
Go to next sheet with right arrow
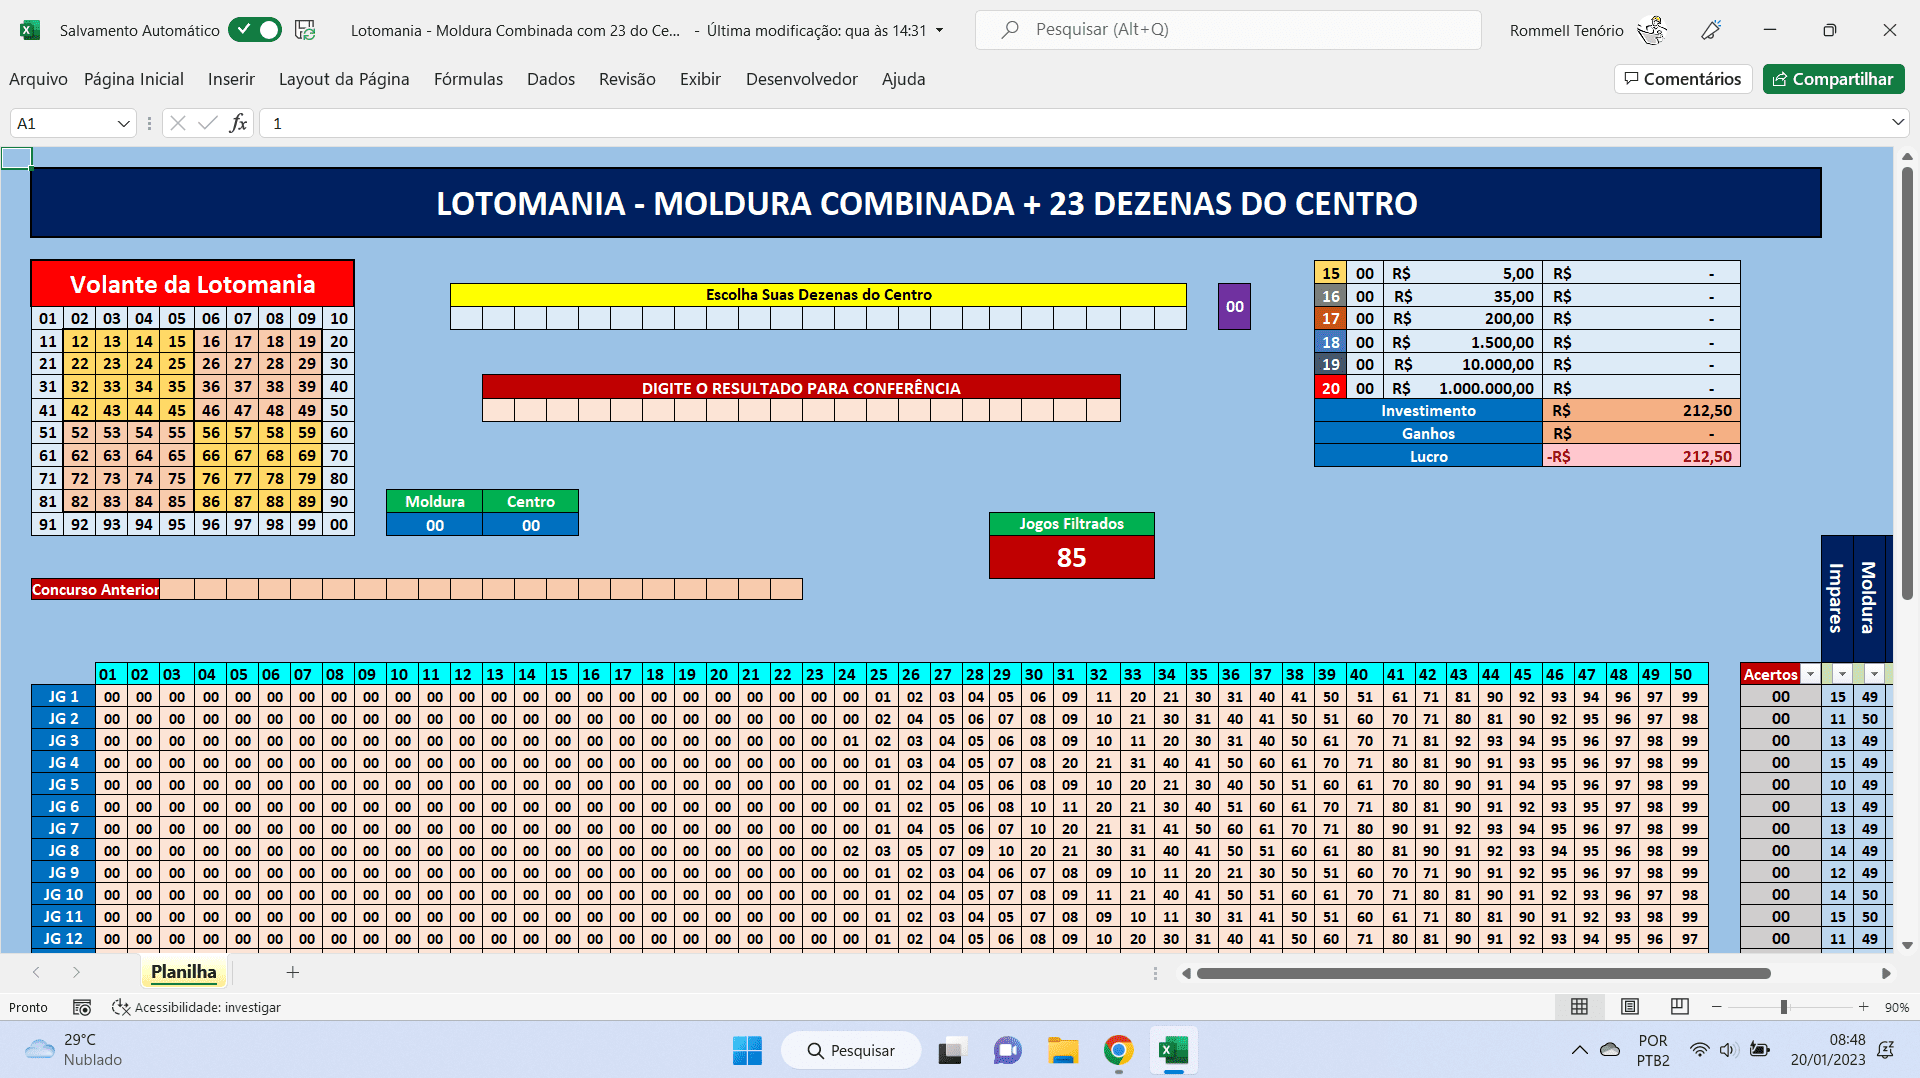coord(76,972)
